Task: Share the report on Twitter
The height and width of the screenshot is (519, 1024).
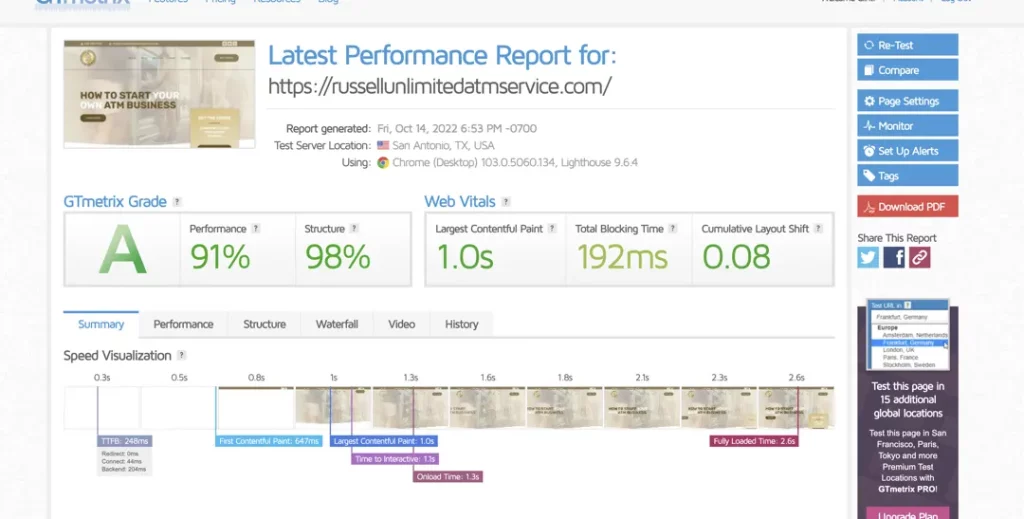Action: tap(868, 257)
